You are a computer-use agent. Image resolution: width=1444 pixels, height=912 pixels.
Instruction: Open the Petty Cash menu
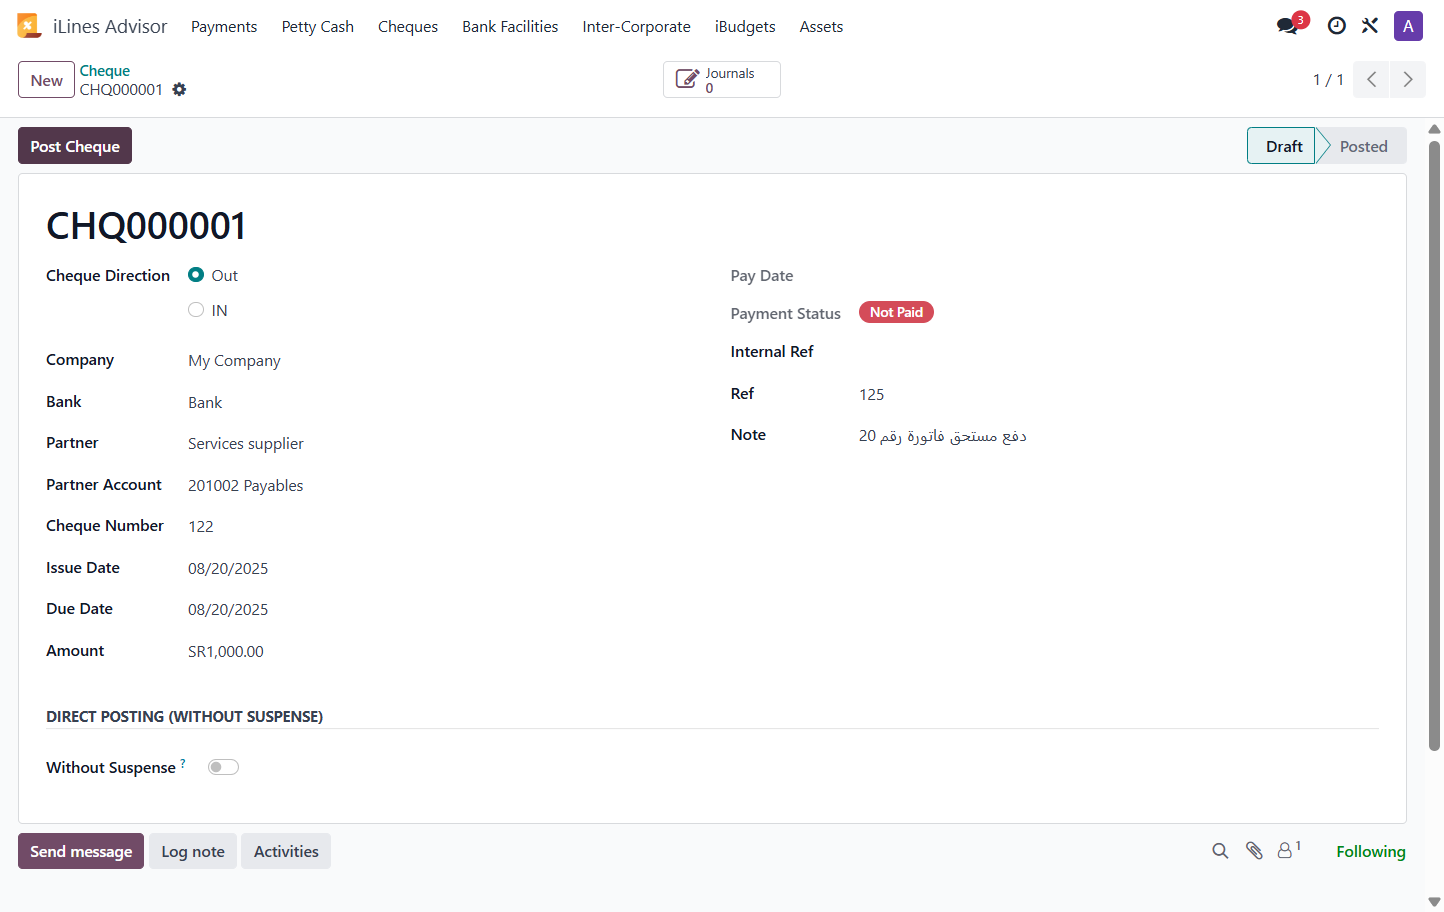(318, 27)
